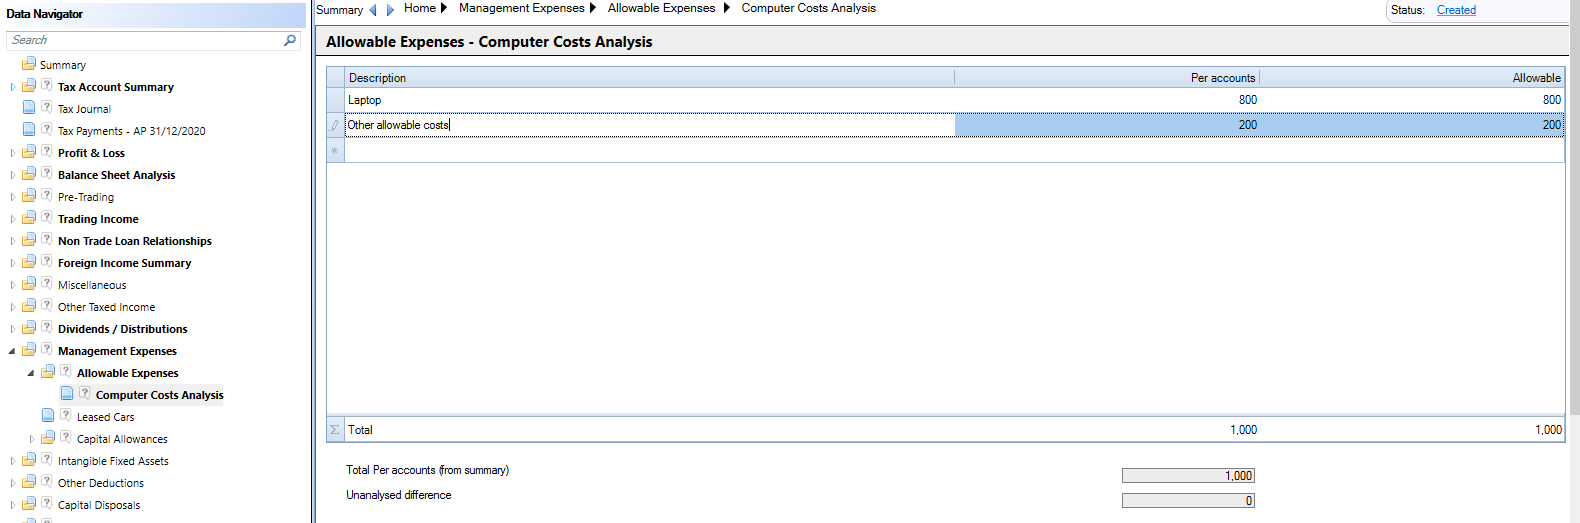The height and width of the screenshot is (523, 1580).
Task: Click the 'Other allowable costs' description cell
Action: click(x=650, y=125)
